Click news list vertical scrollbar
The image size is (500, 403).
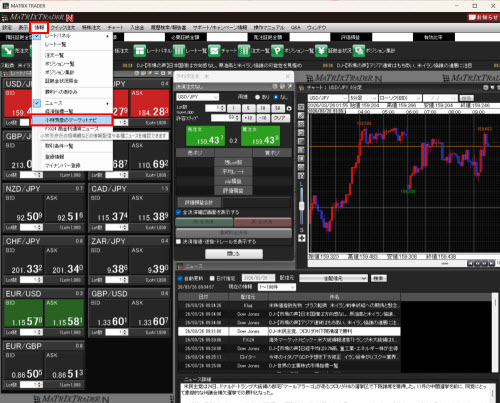click(x=496, y=332)
